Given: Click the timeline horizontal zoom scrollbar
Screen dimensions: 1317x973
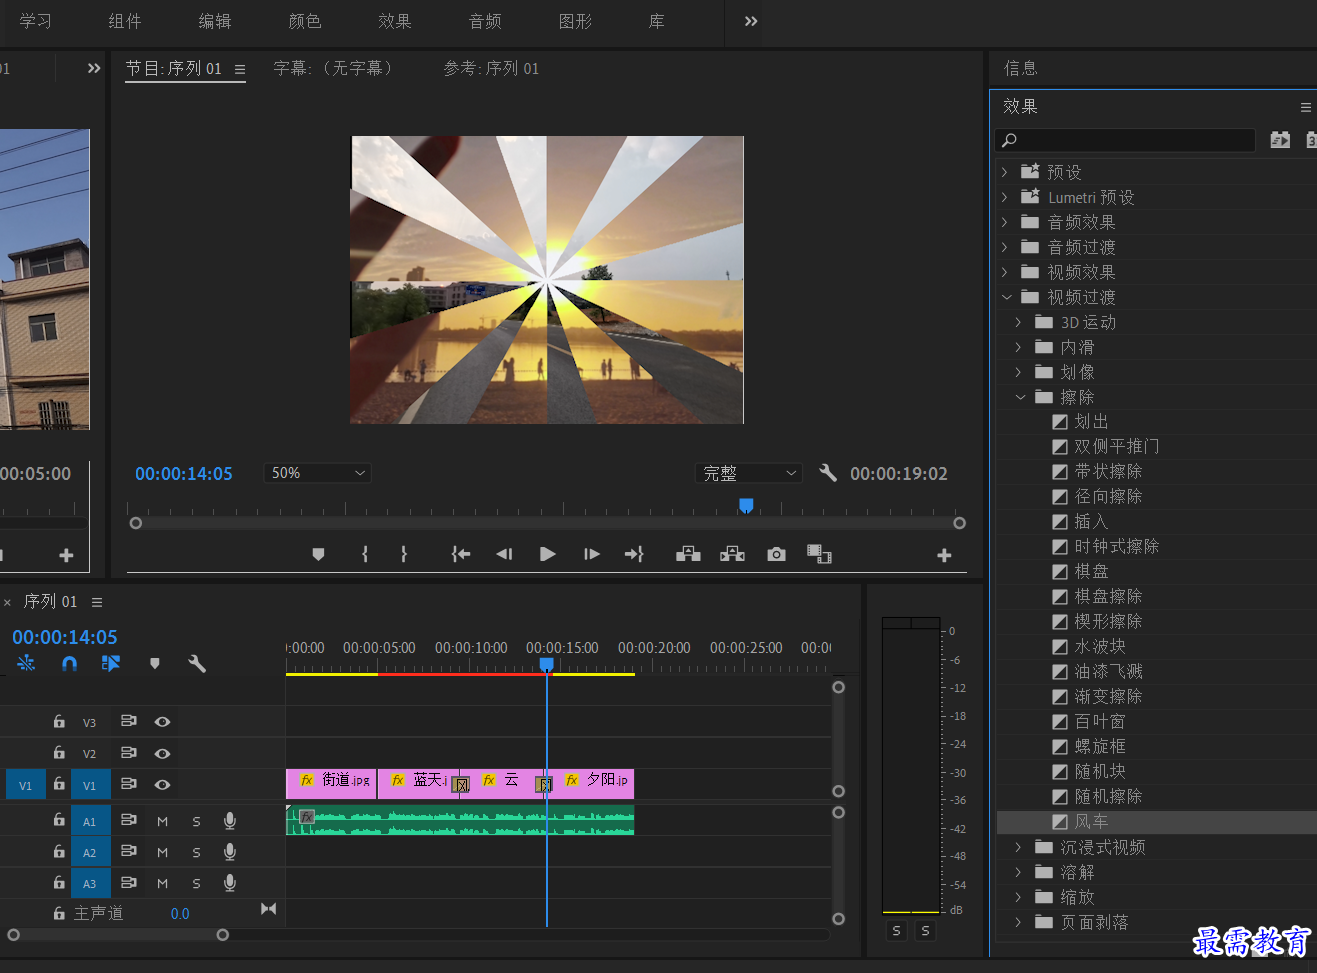Looking at the screenshot, I should point(118,935).
